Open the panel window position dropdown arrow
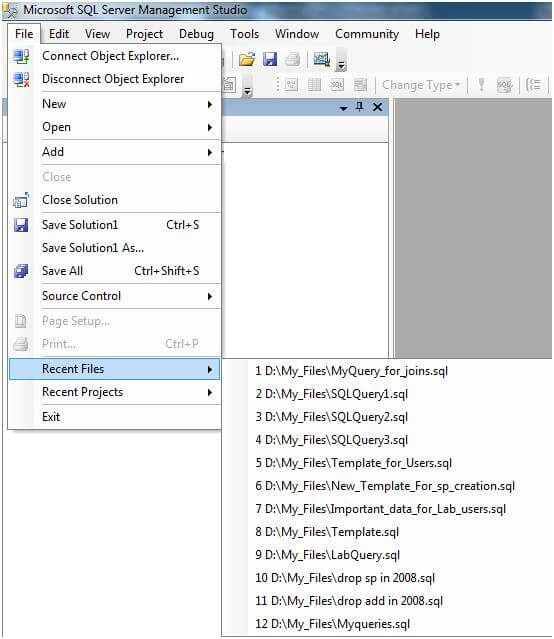554x639 pixels. coord(343,108)
